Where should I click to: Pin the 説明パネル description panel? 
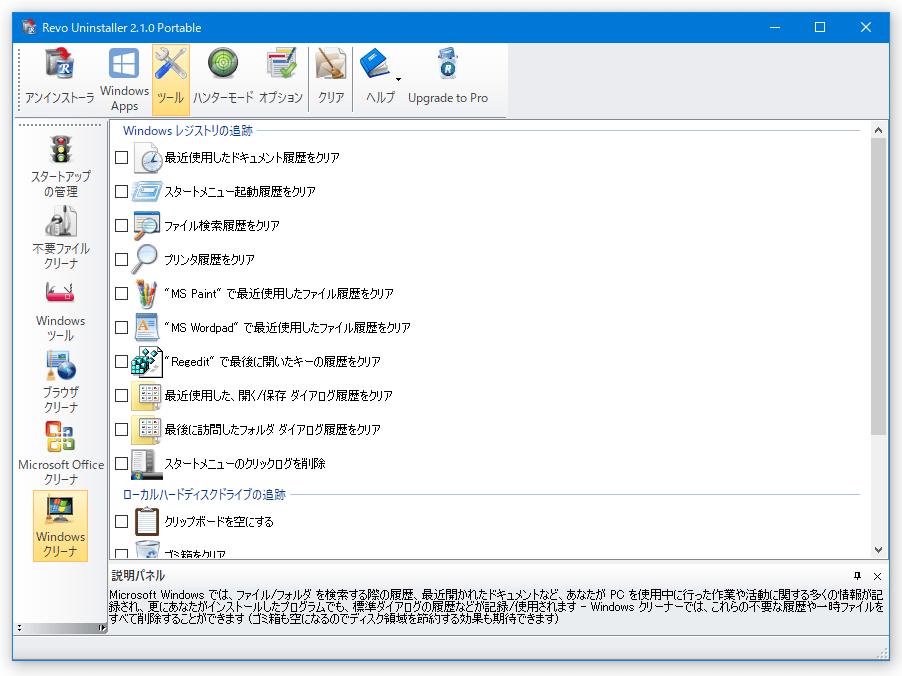[x=858, y=576]
